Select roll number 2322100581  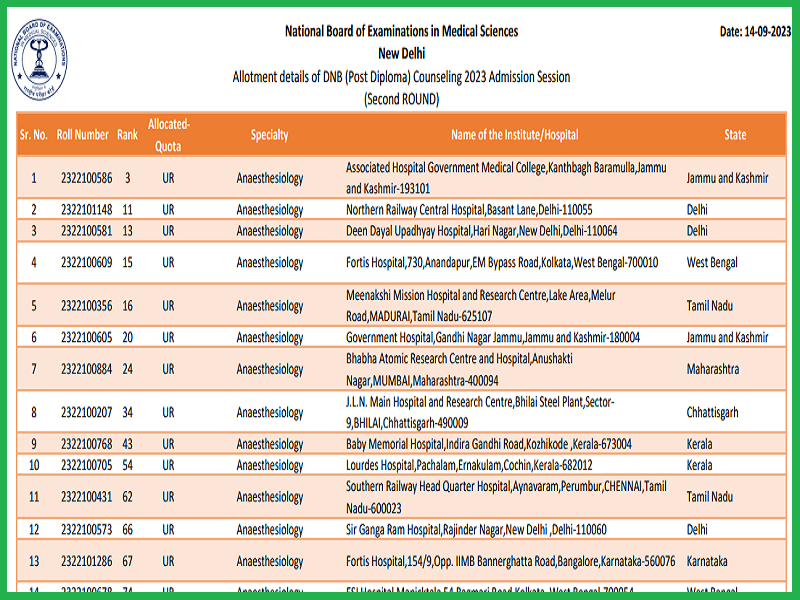pyautogui.click(x=87, y=231)
